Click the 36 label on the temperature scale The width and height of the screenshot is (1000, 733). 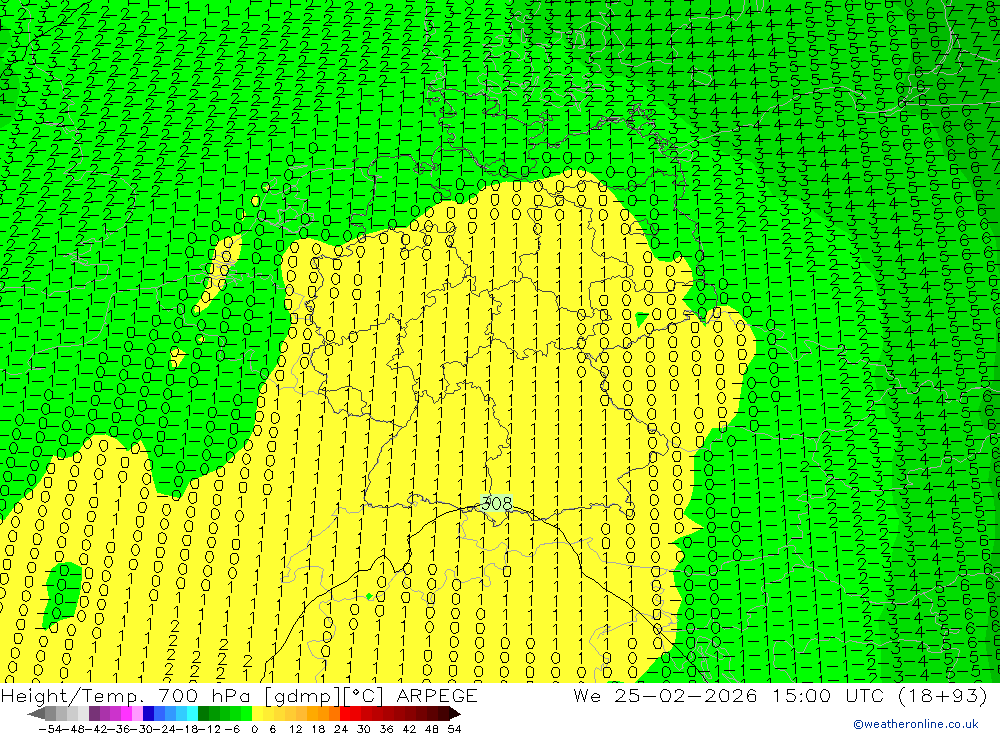point(386,729)
